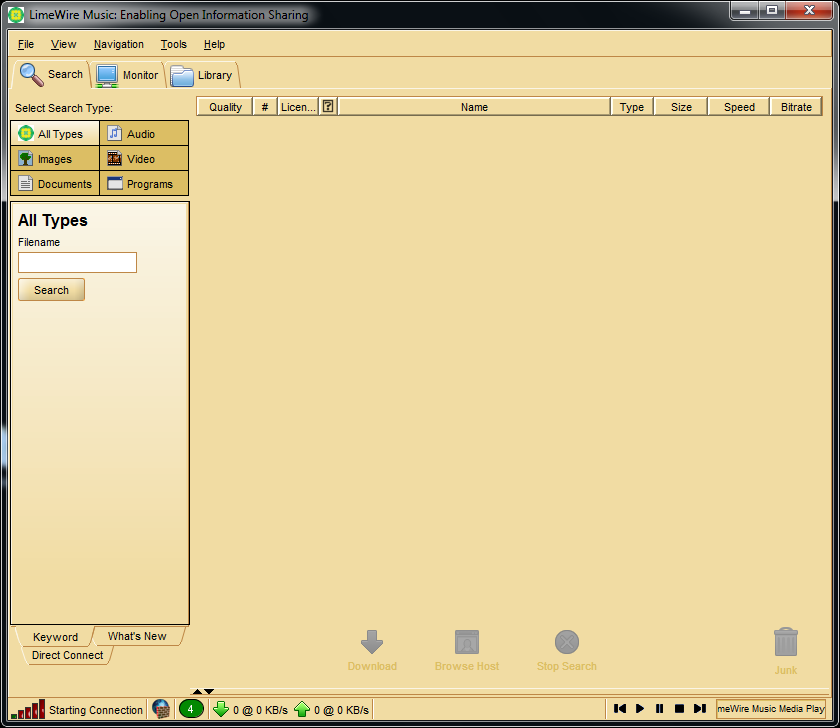Click the connection strength bars icon

(x=27, y=708)
